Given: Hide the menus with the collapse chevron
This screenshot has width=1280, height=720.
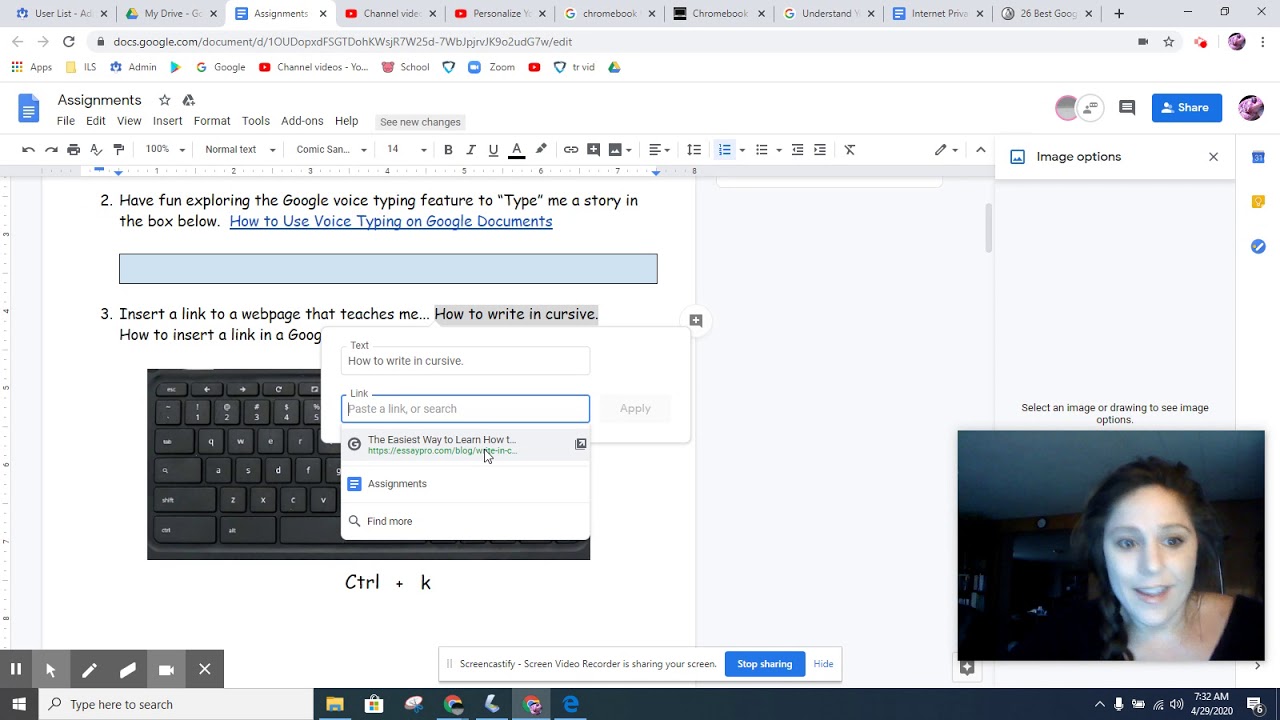Looking at the screenshot, I should coord(981,150).
